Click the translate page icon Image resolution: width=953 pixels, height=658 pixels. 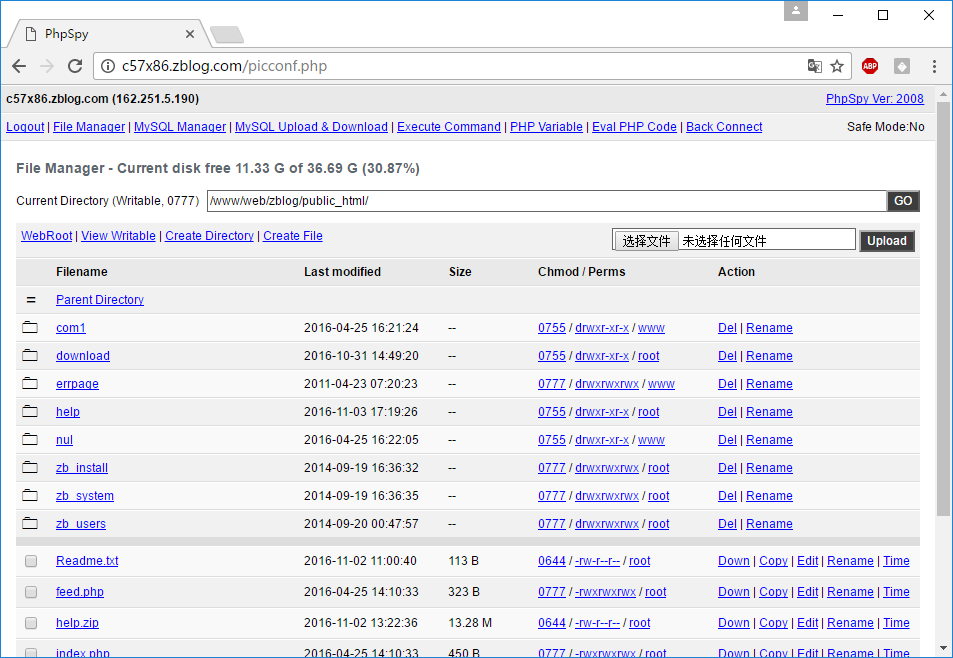[815, 66]
